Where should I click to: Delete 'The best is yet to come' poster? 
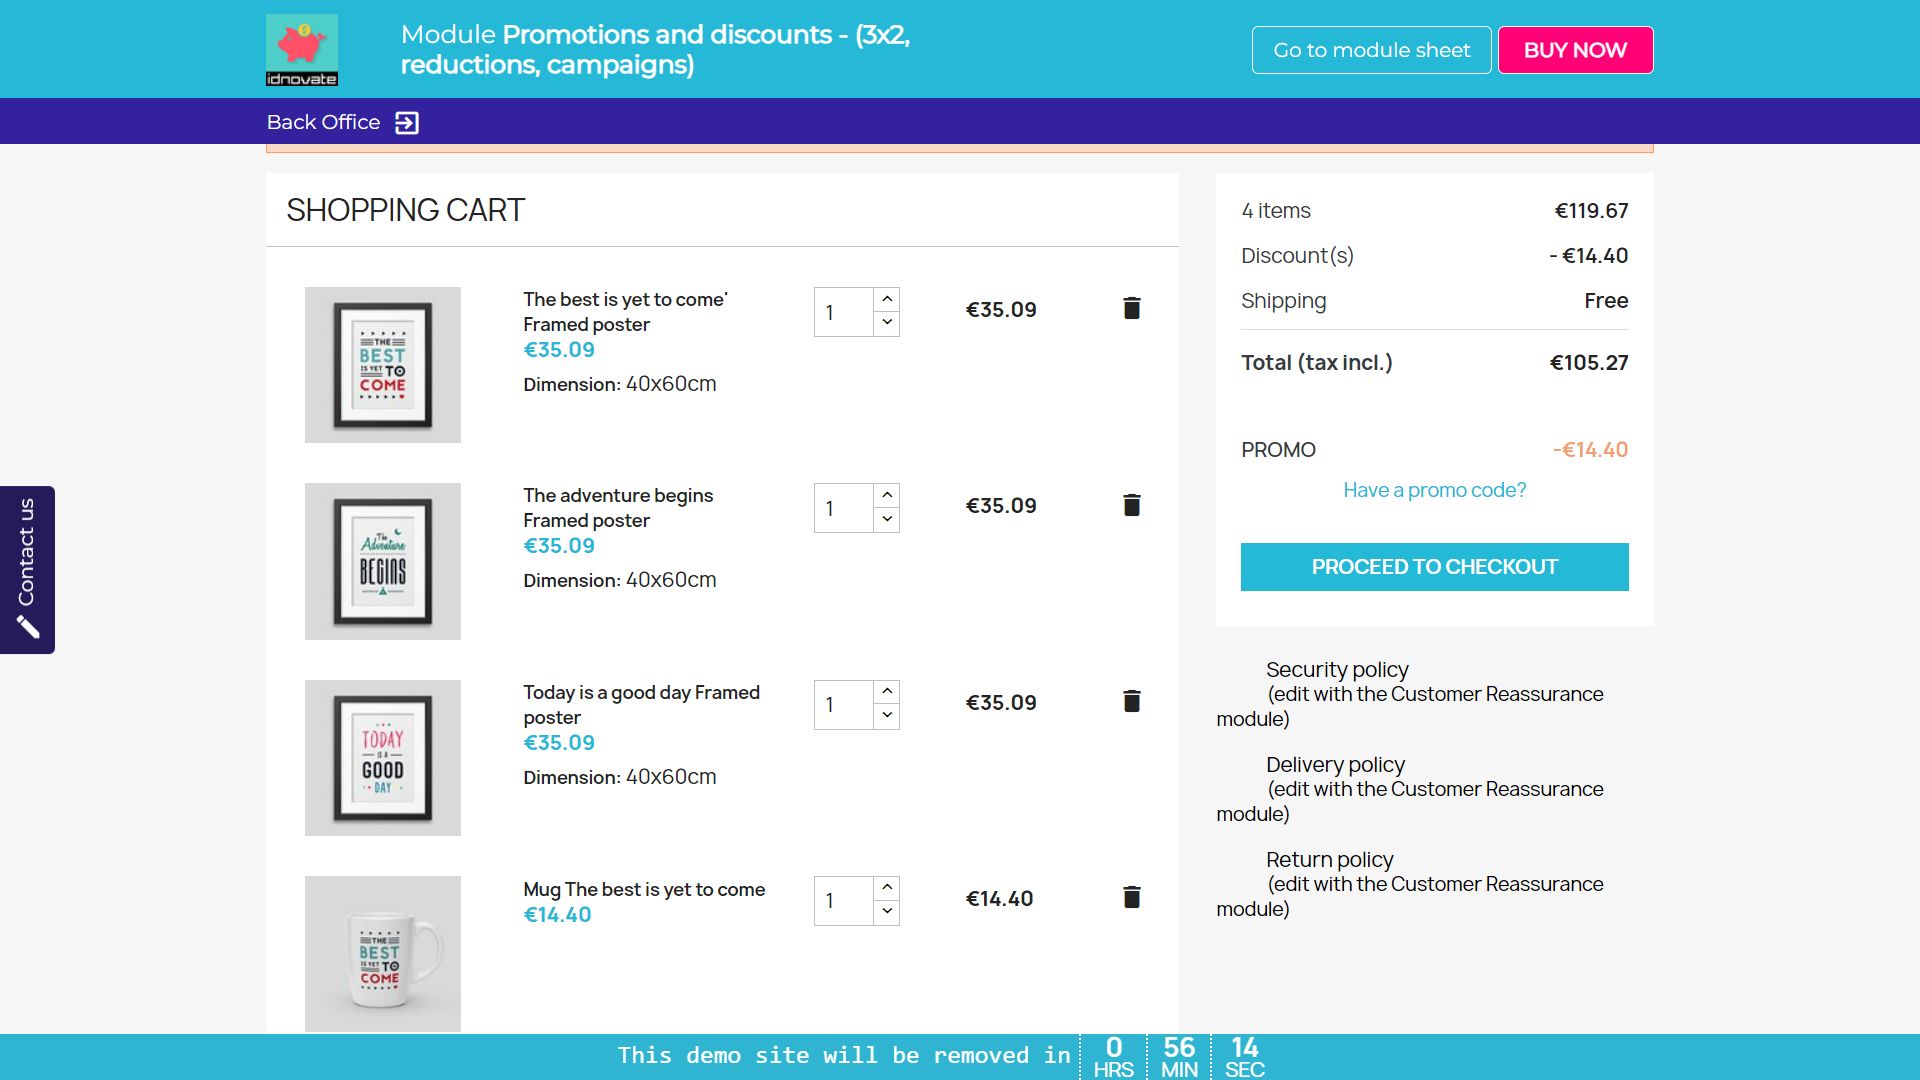click(1131, 308)
